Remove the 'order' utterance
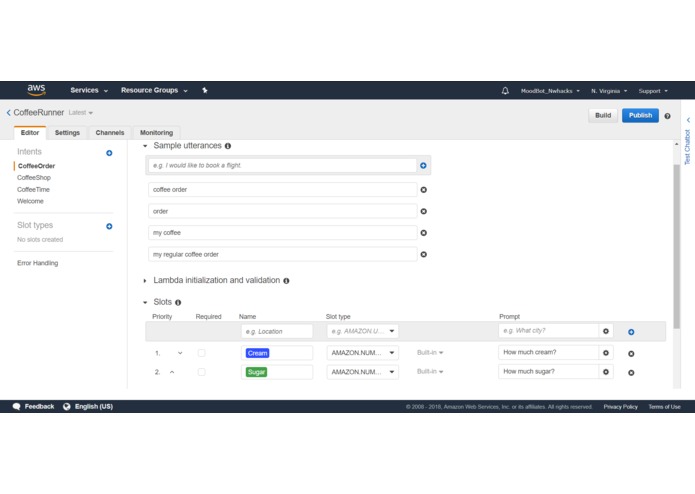Screen dimensions: 695x494 423,211
